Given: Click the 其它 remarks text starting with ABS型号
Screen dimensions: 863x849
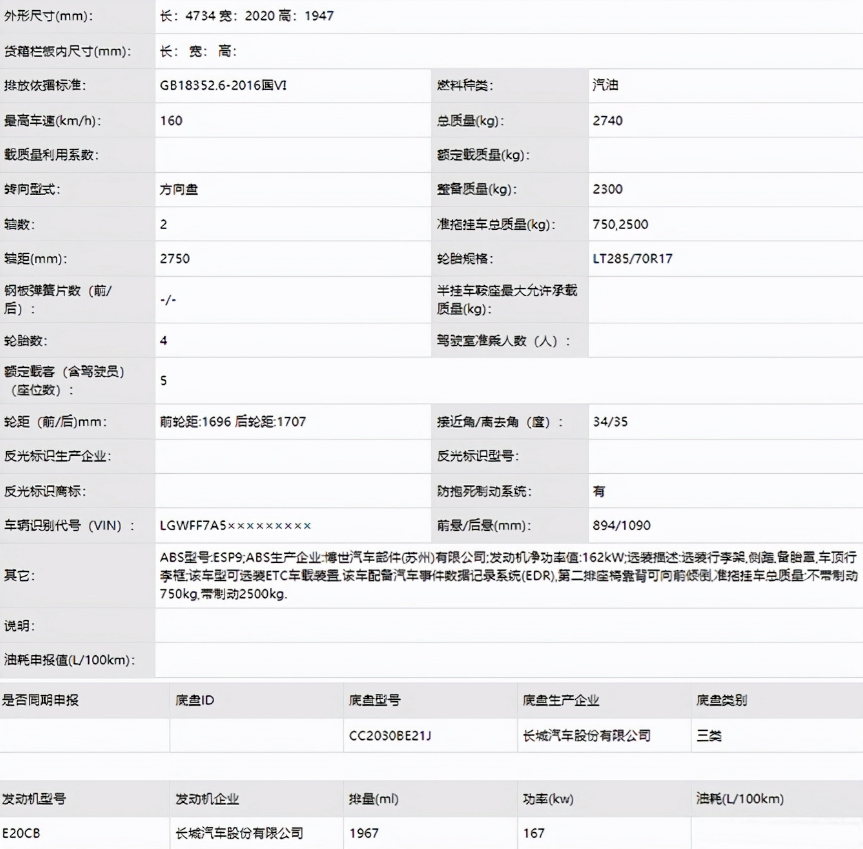Looking at the screenshot, I should 508,575.
